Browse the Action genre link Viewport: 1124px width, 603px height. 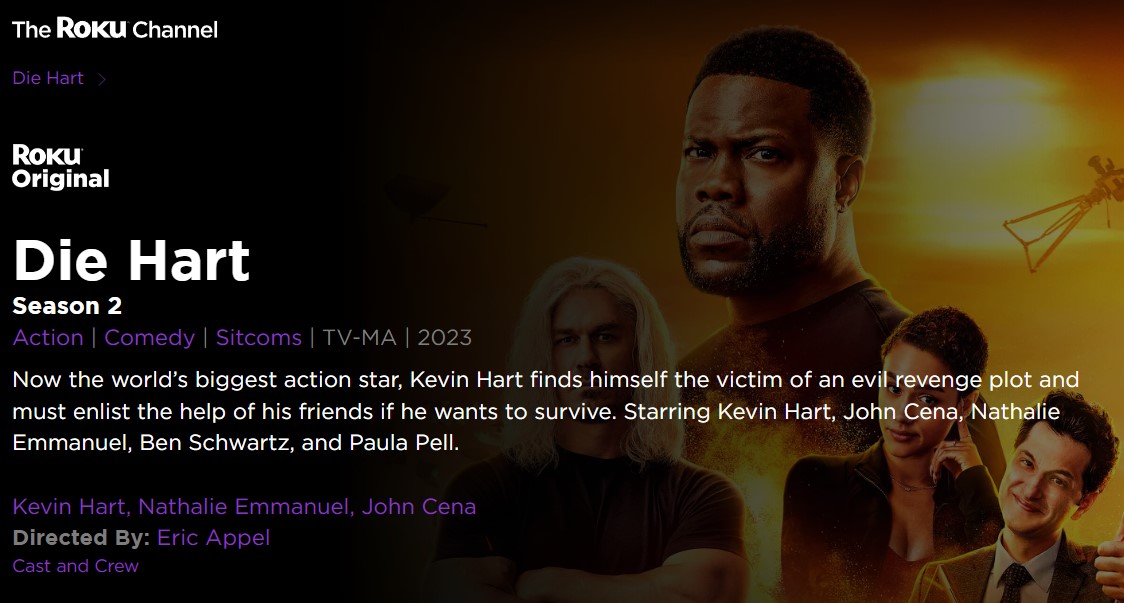(48, 337)
